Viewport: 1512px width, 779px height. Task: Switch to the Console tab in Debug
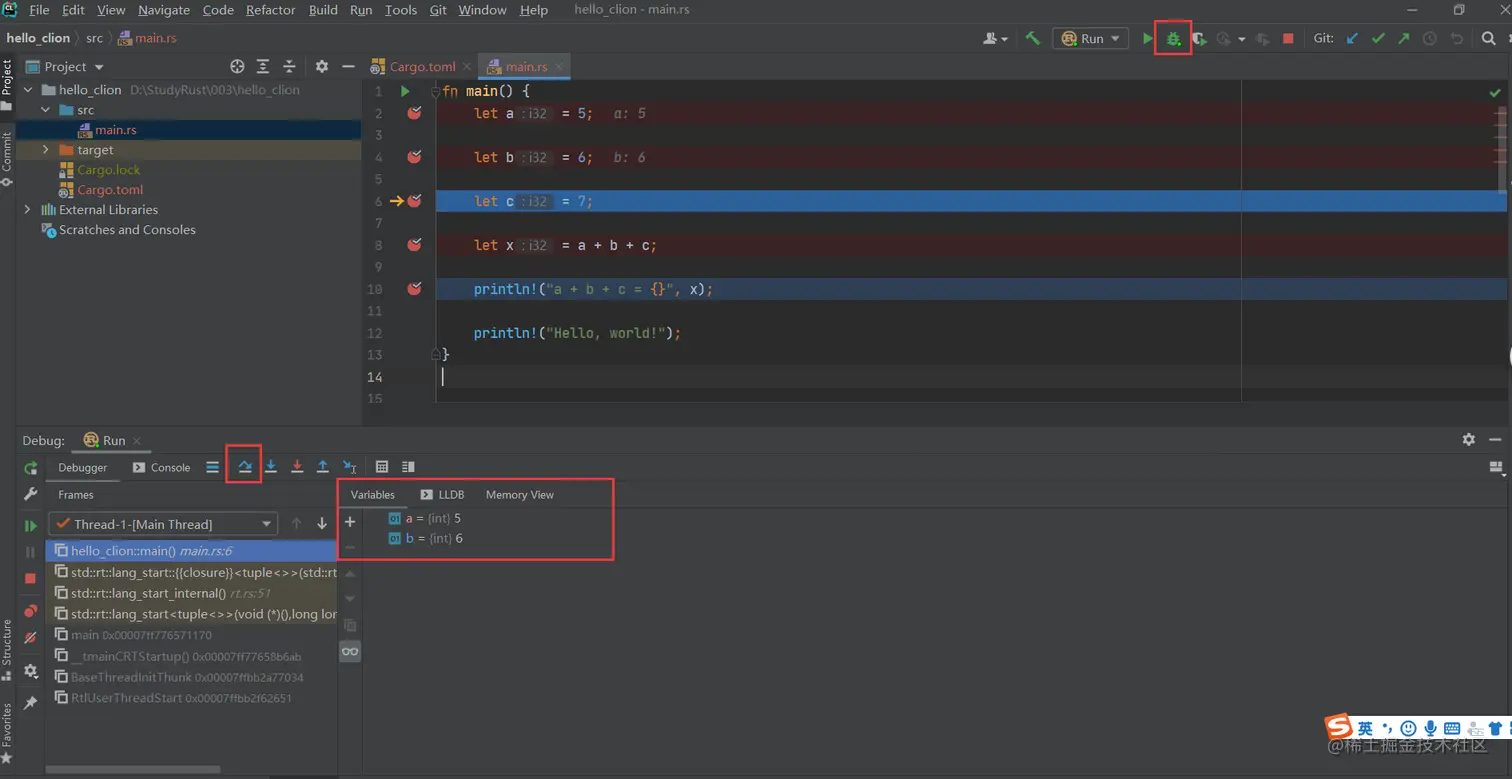tap(162, 467)
